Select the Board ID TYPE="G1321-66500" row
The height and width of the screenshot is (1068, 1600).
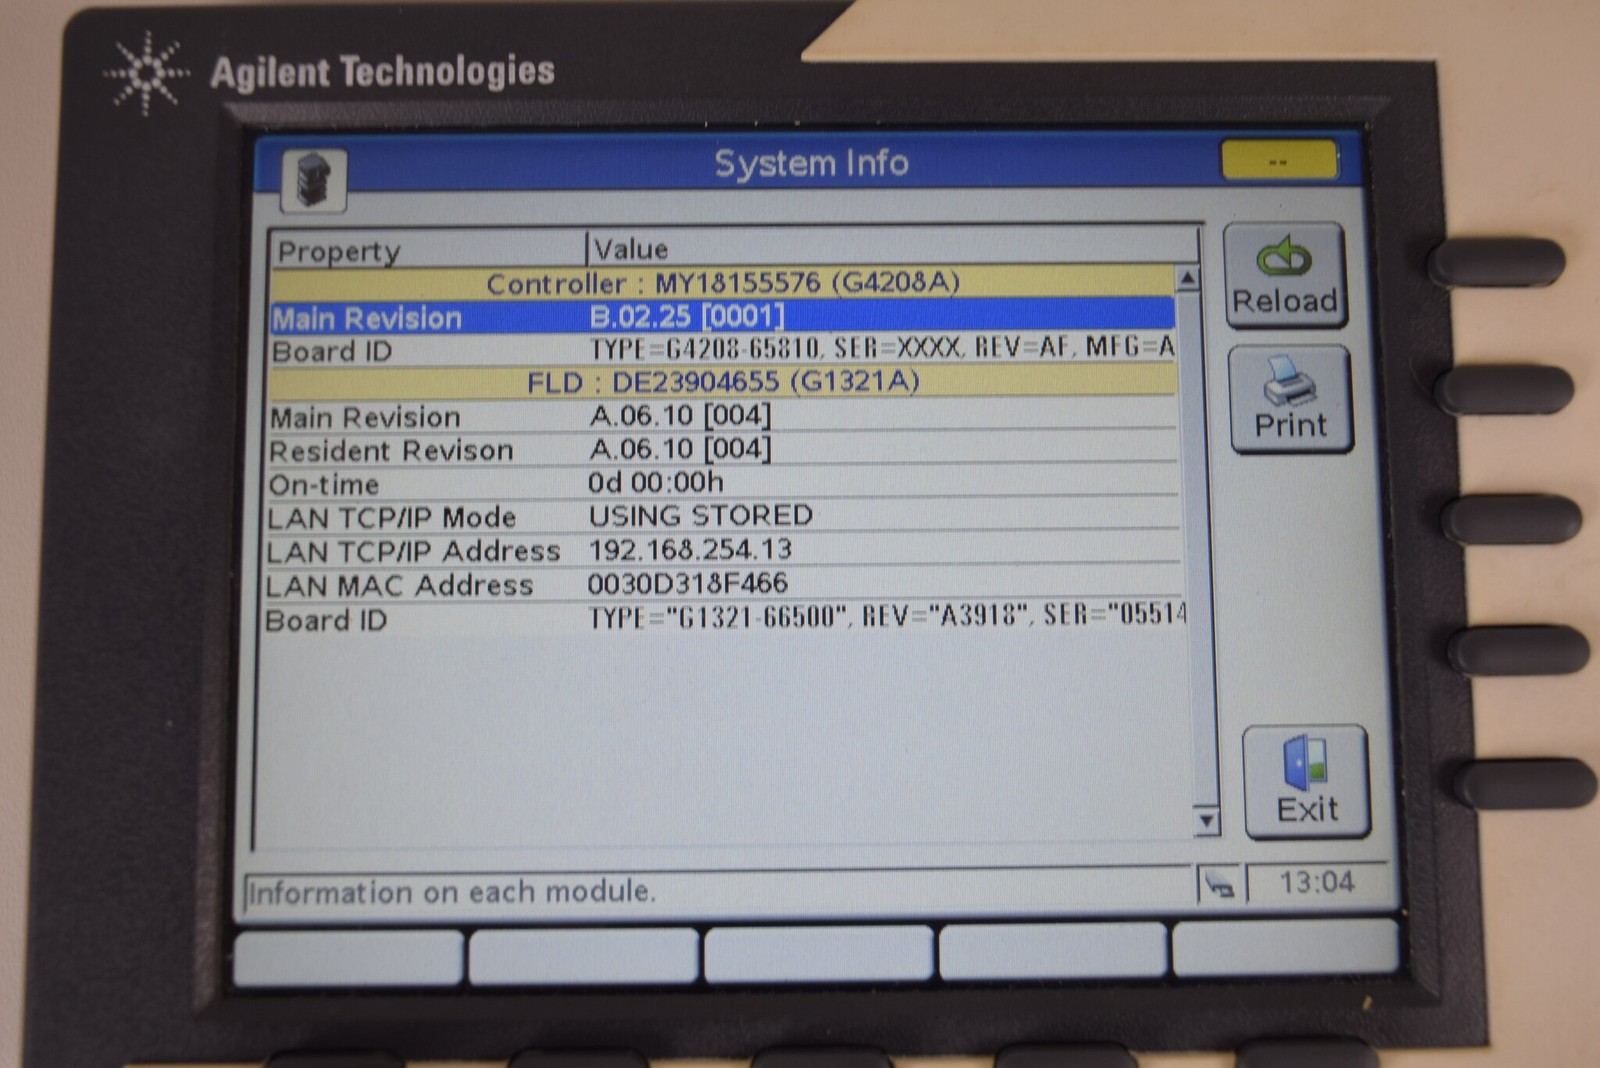click(723, 619)
